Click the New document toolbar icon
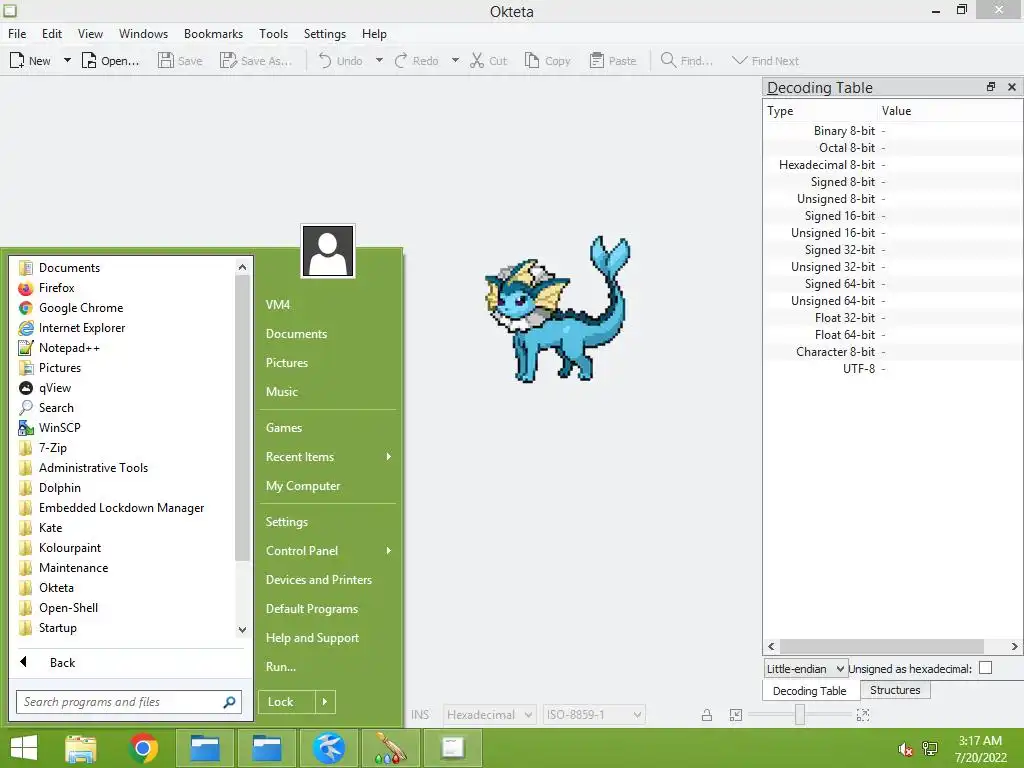 17,61
